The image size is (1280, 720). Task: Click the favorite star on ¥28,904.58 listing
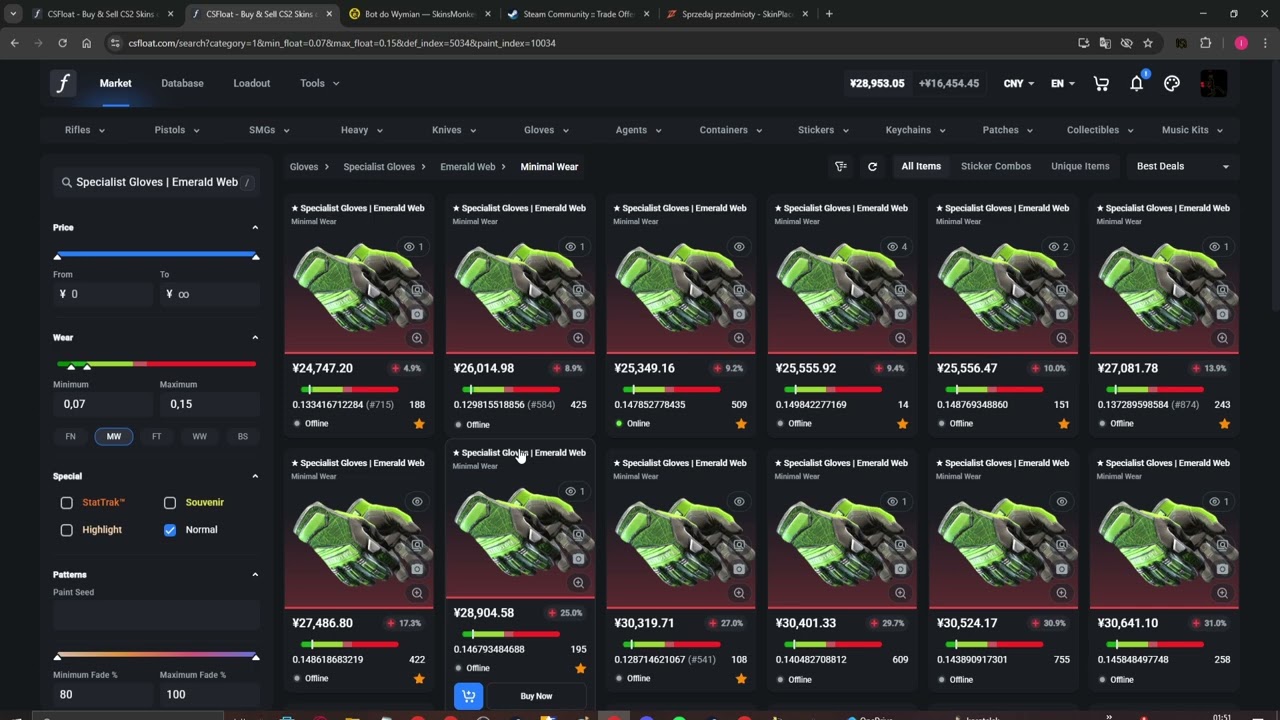(x=580, y=668)
